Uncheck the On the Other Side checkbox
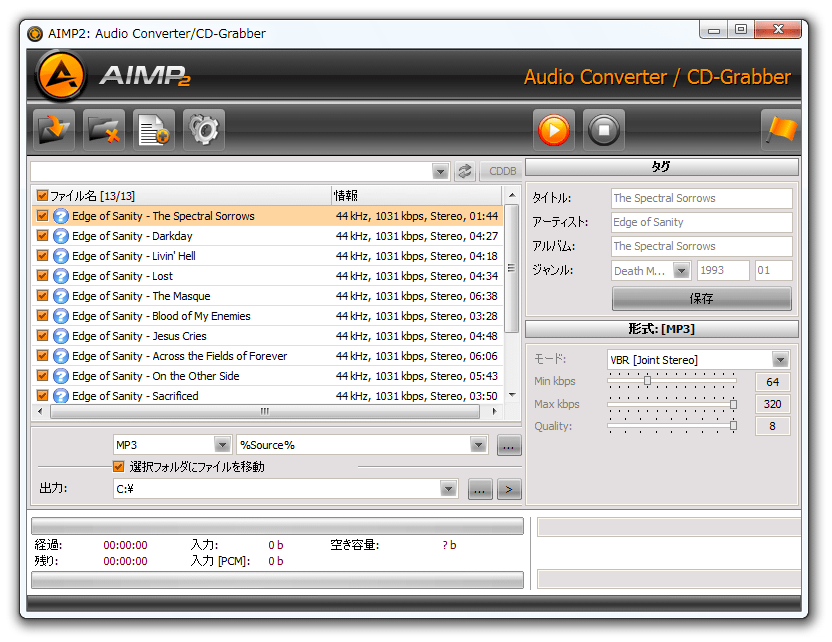832x642 pixels. point(42,376)
